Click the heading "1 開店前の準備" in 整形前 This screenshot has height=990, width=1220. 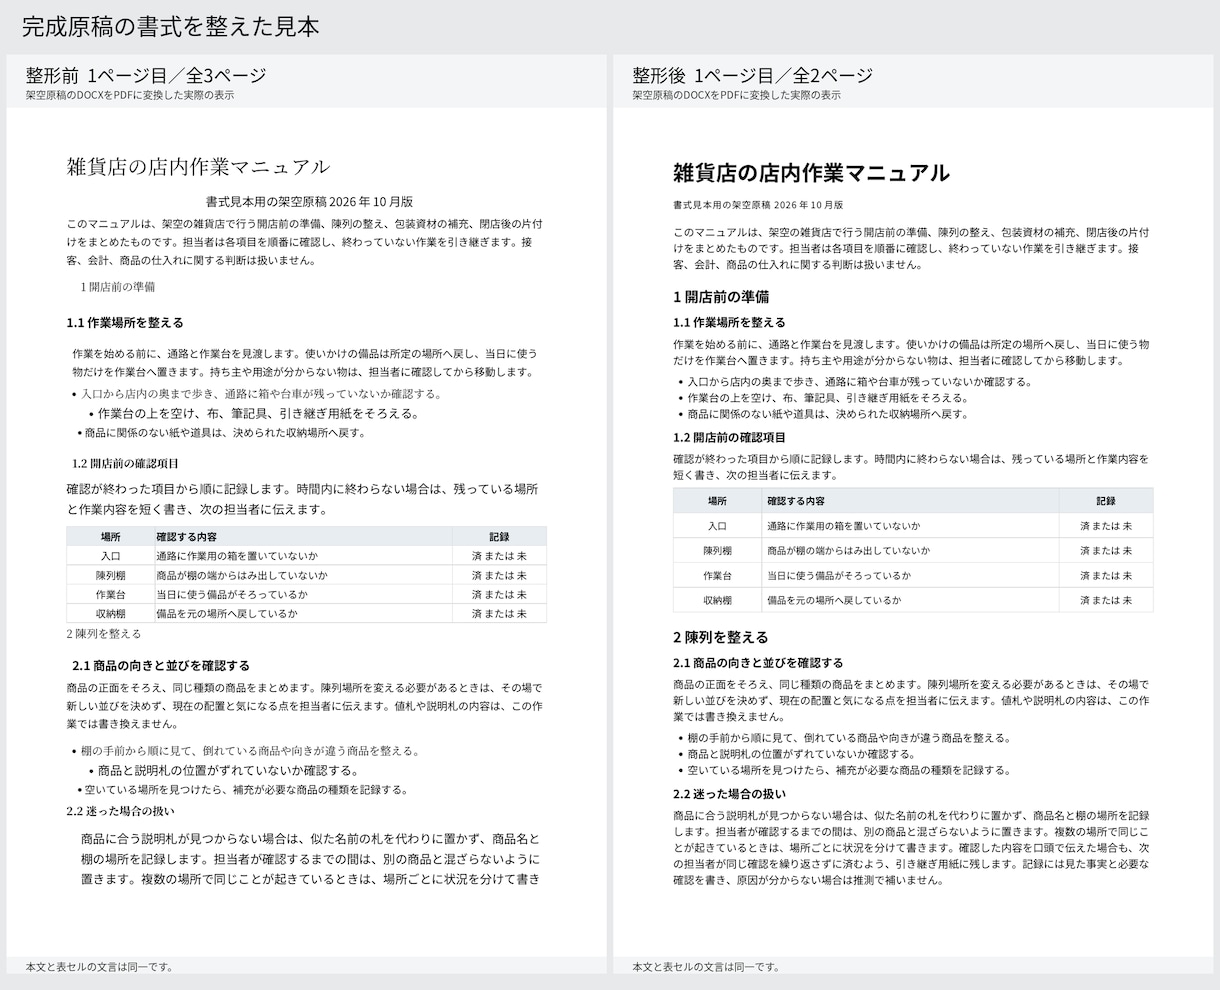pos(118,286)
